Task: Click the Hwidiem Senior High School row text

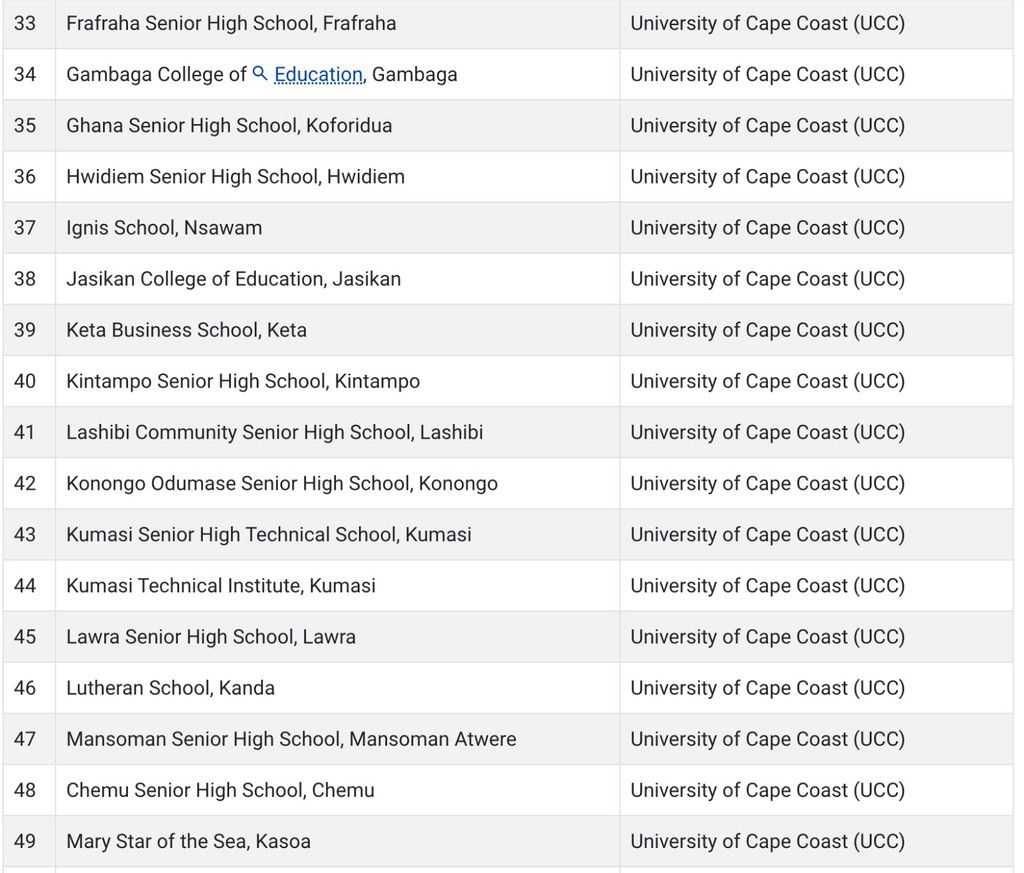Action: 235,177
